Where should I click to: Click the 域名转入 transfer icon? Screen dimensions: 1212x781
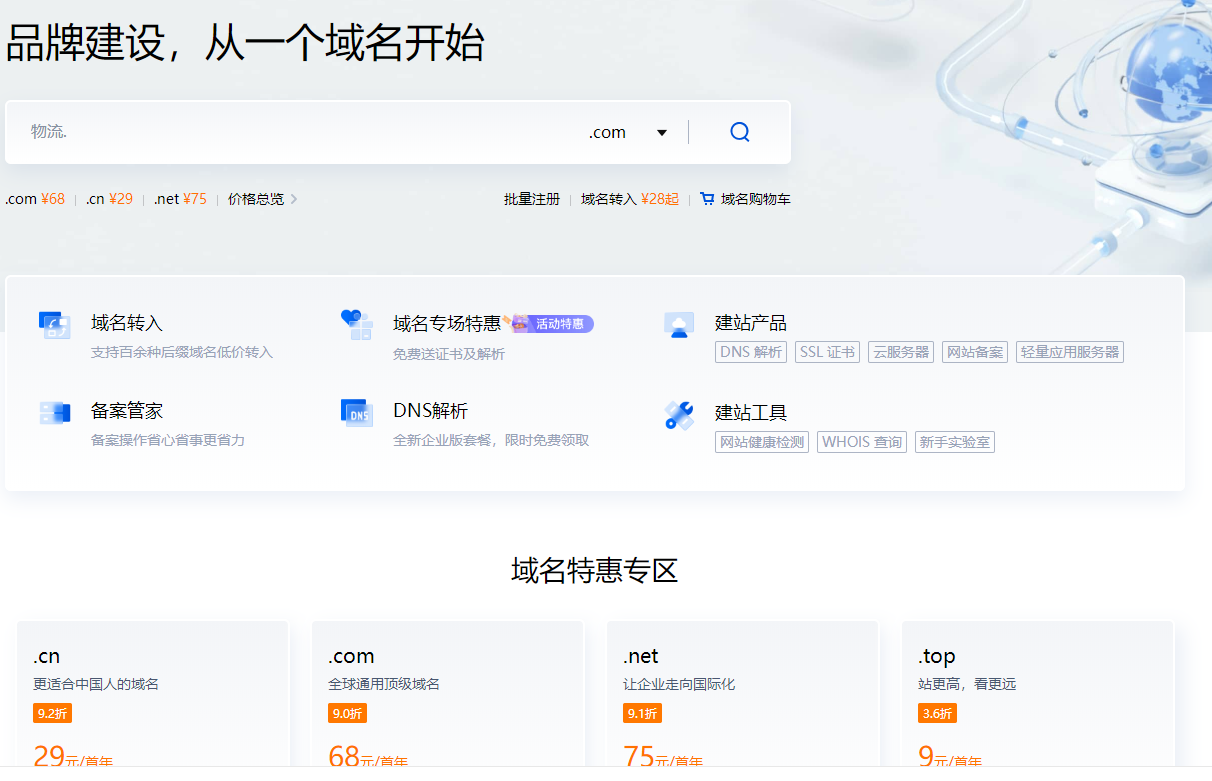click(x=55, y=325)
